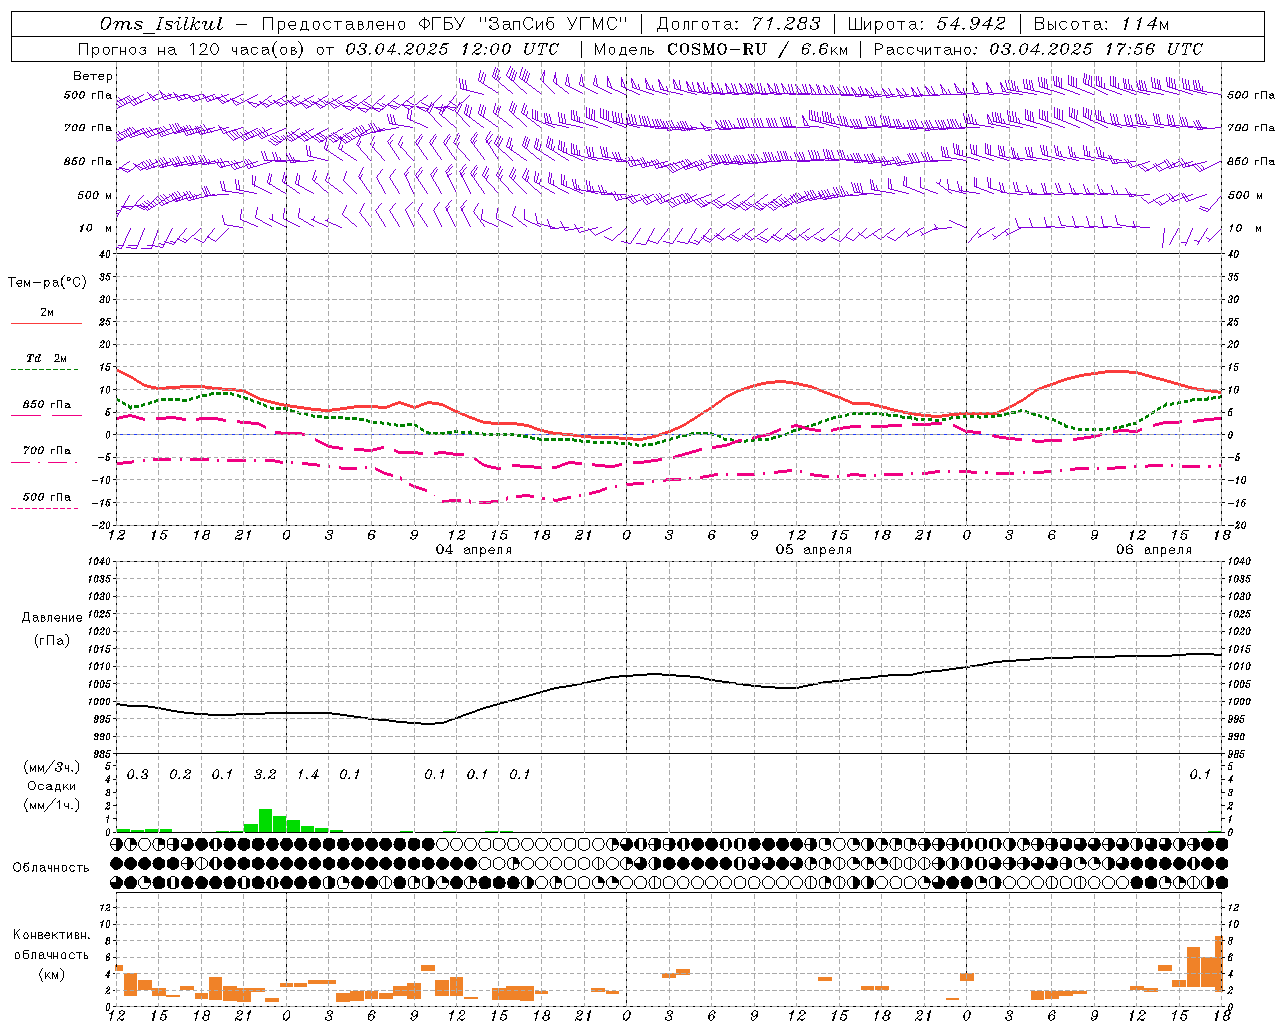Click the 3.2 precipitation amount
Screen dimensions: 1280x1024
pyautogui.click(x=265, y=775)
